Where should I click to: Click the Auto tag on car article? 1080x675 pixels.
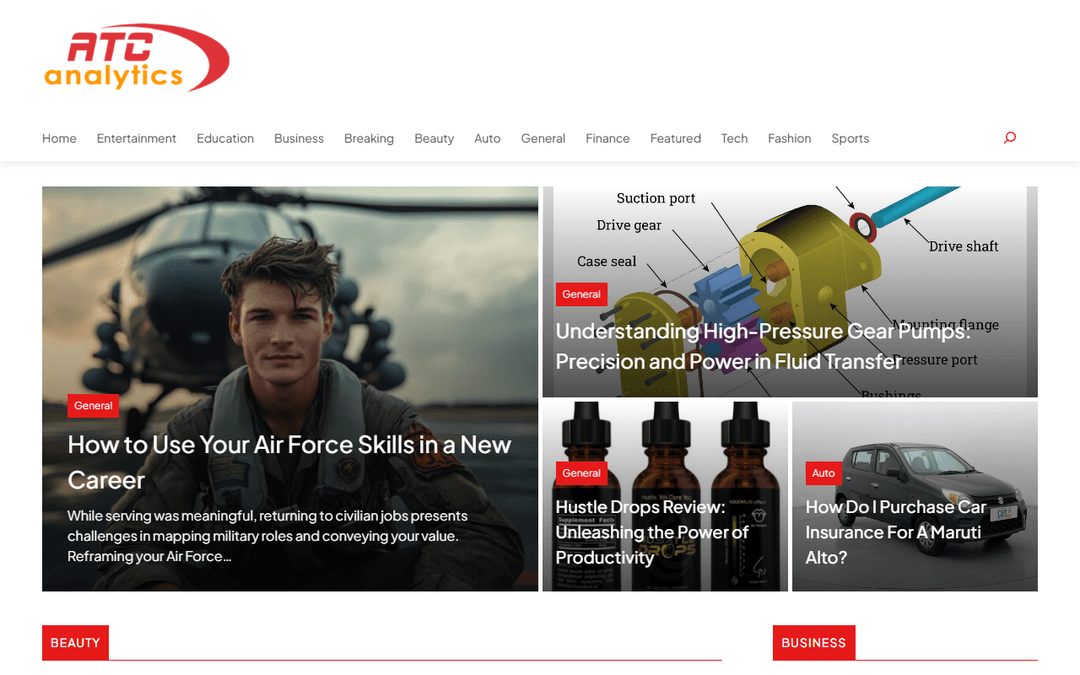coord(823,473)
